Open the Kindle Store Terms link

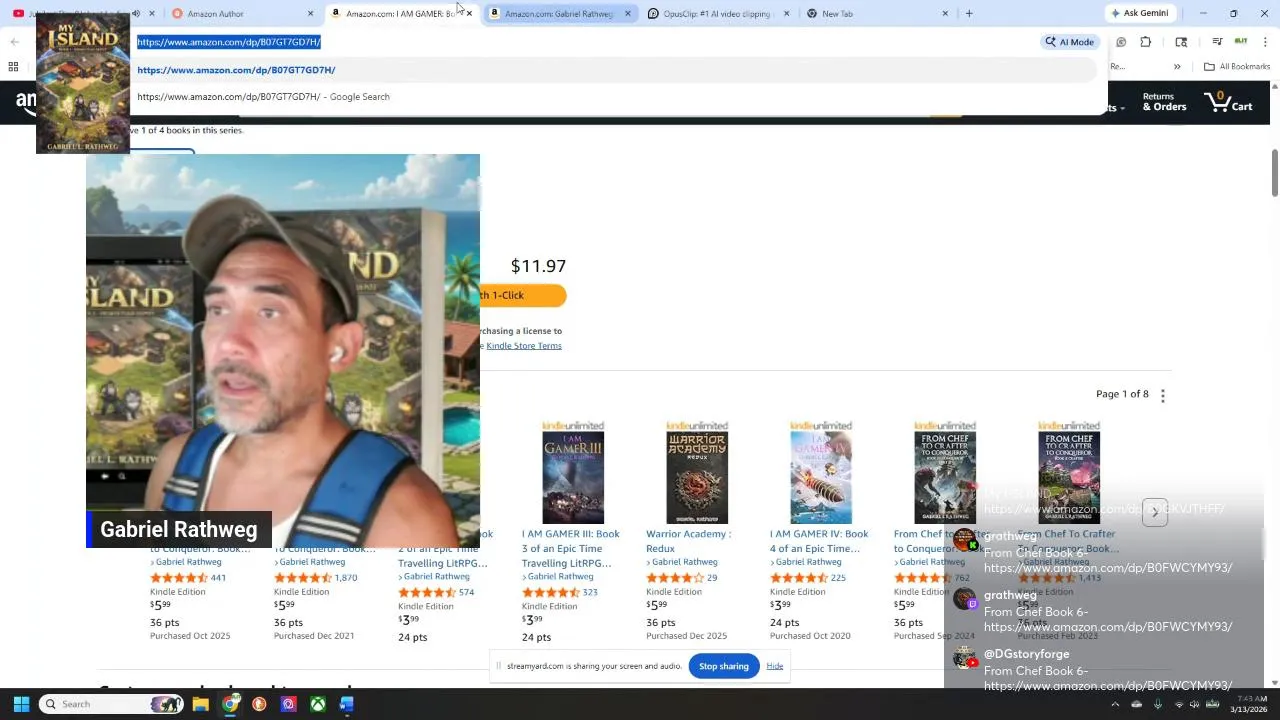[x=524, y=346]
